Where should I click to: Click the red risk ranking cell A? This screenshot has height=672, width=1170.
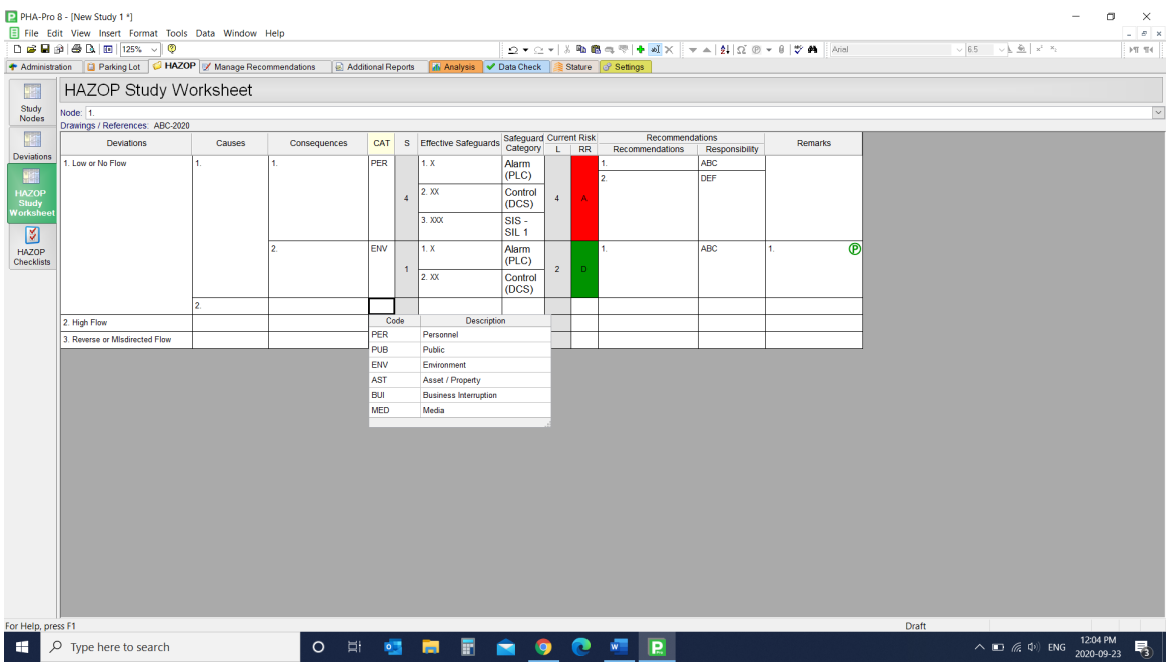tap(584, 198)
